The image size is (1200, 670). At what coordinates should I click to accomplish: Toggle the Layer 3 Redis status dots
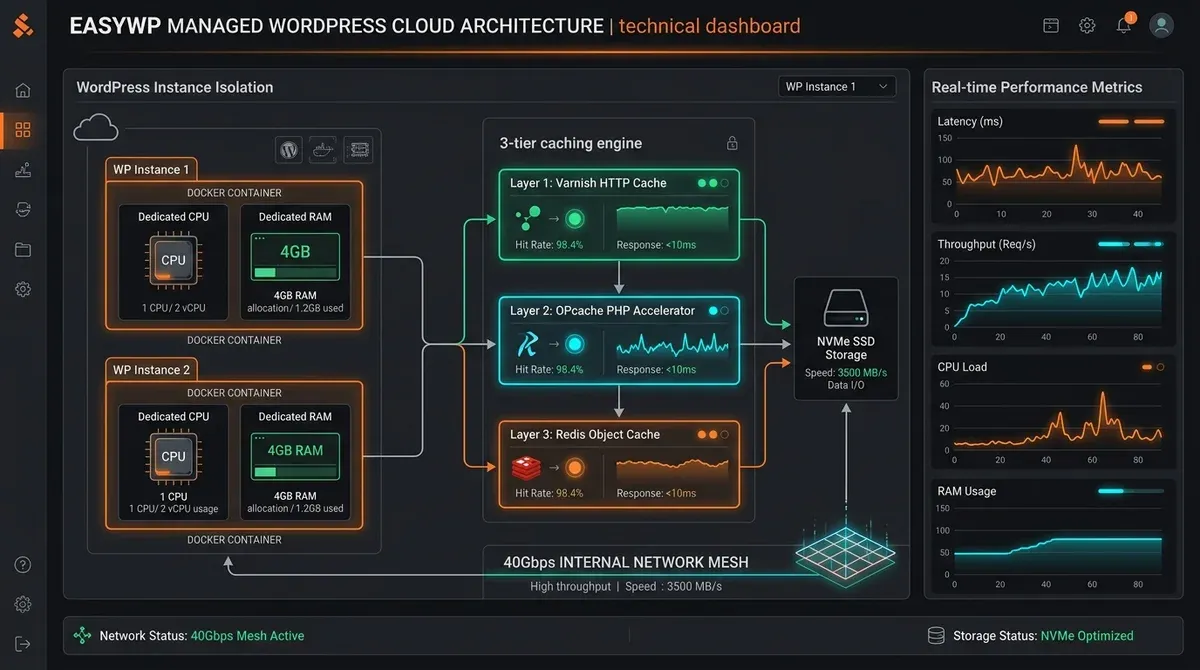[713, 435]
